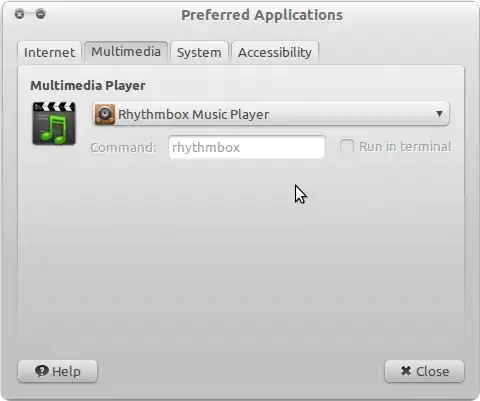Switch to the Internet tab
This screenshot has width=480, height=401.
tap(49, 52)
